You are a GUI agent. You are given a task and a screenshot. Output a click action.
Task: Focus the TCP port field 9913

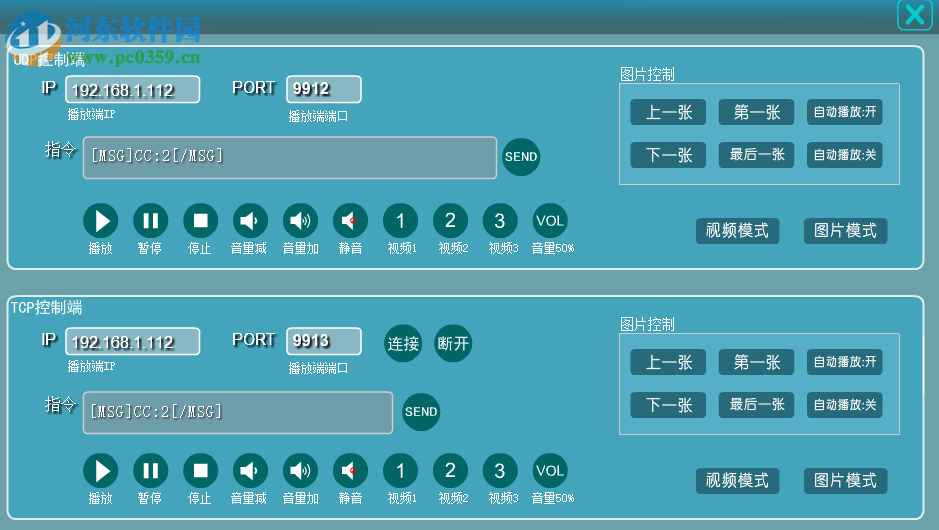pyautogui.click(x=323, y=342)
